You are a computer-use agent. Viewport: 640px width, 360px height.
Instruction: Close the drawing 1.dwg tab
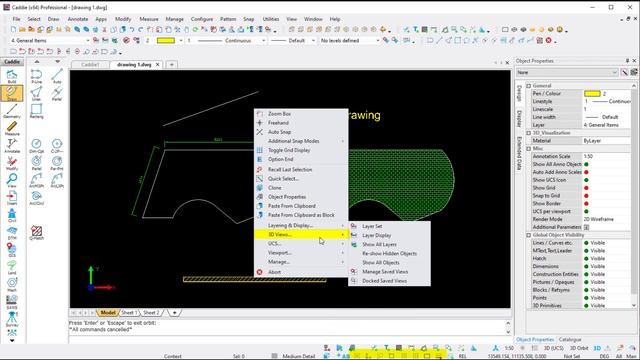[x=158, y=64]
